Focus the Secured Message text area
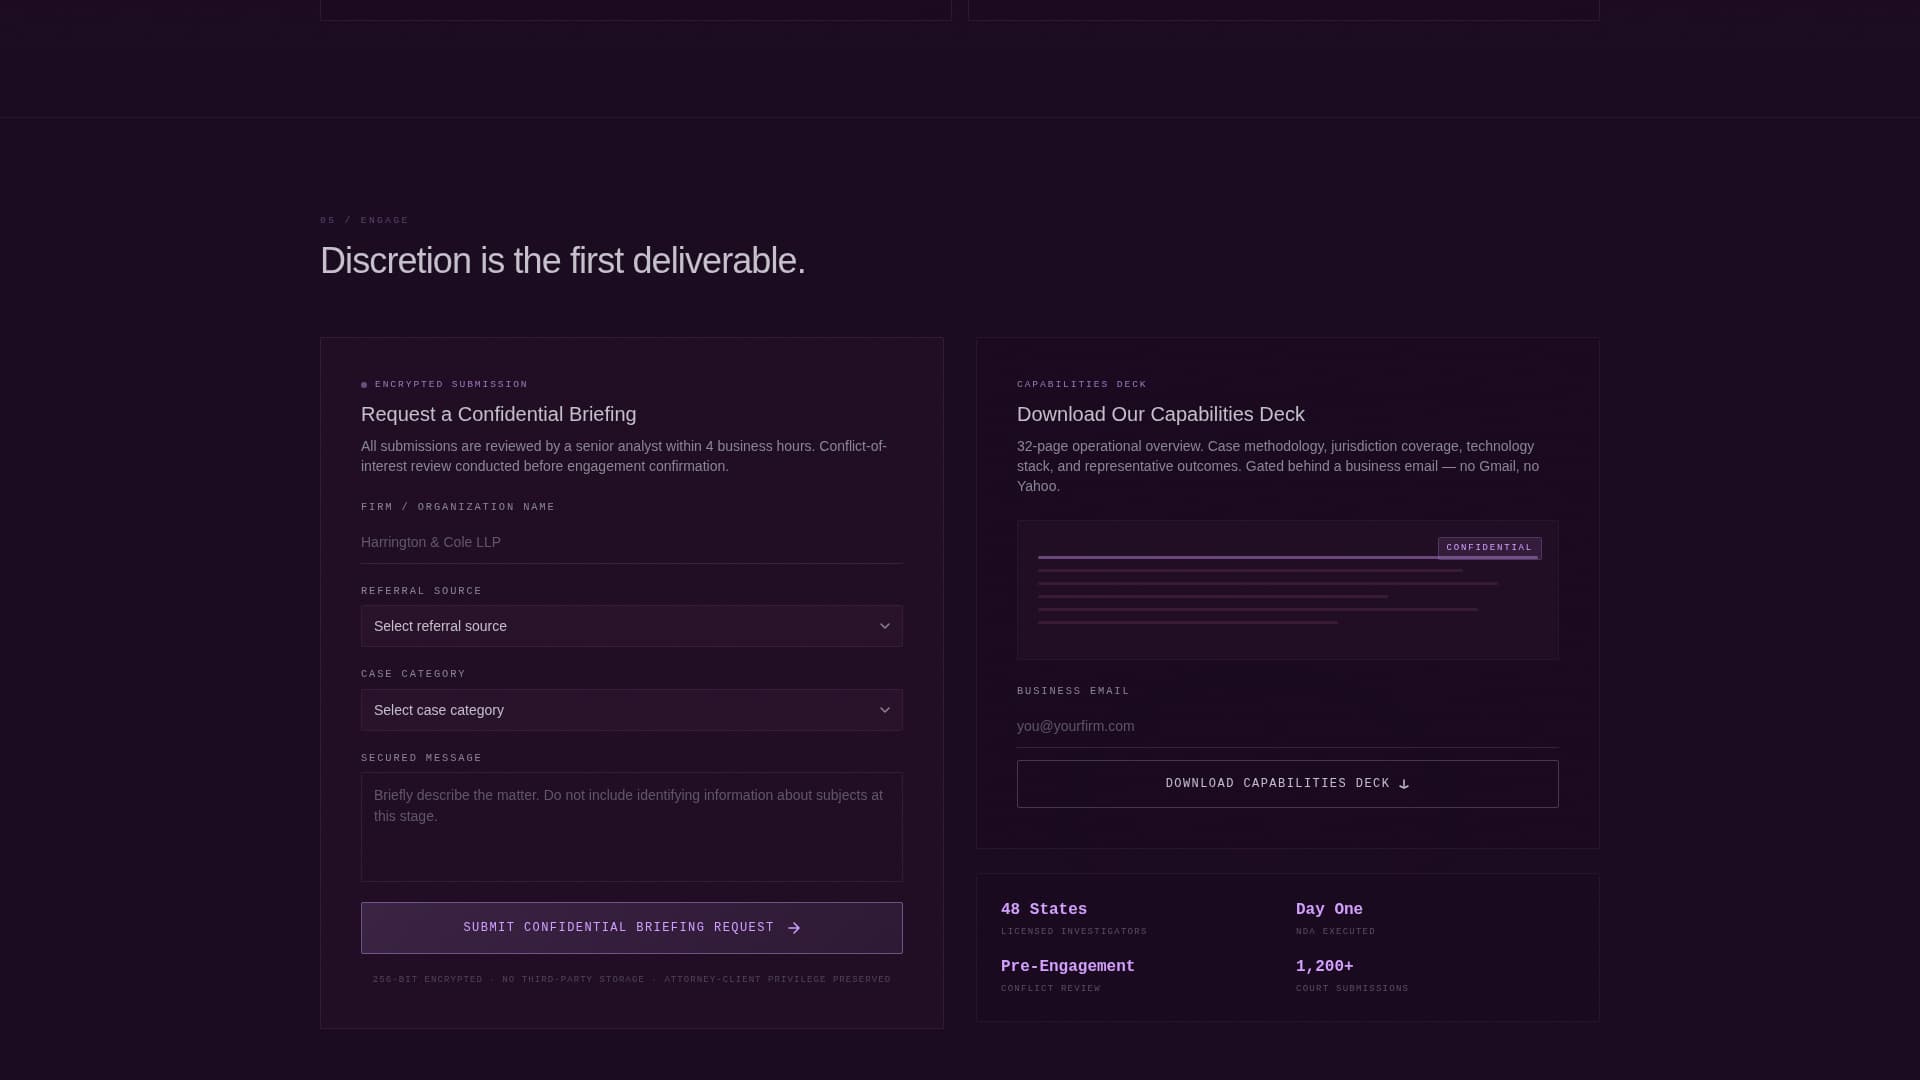This screenshot has width=1920, height=1080. (631, 827)
